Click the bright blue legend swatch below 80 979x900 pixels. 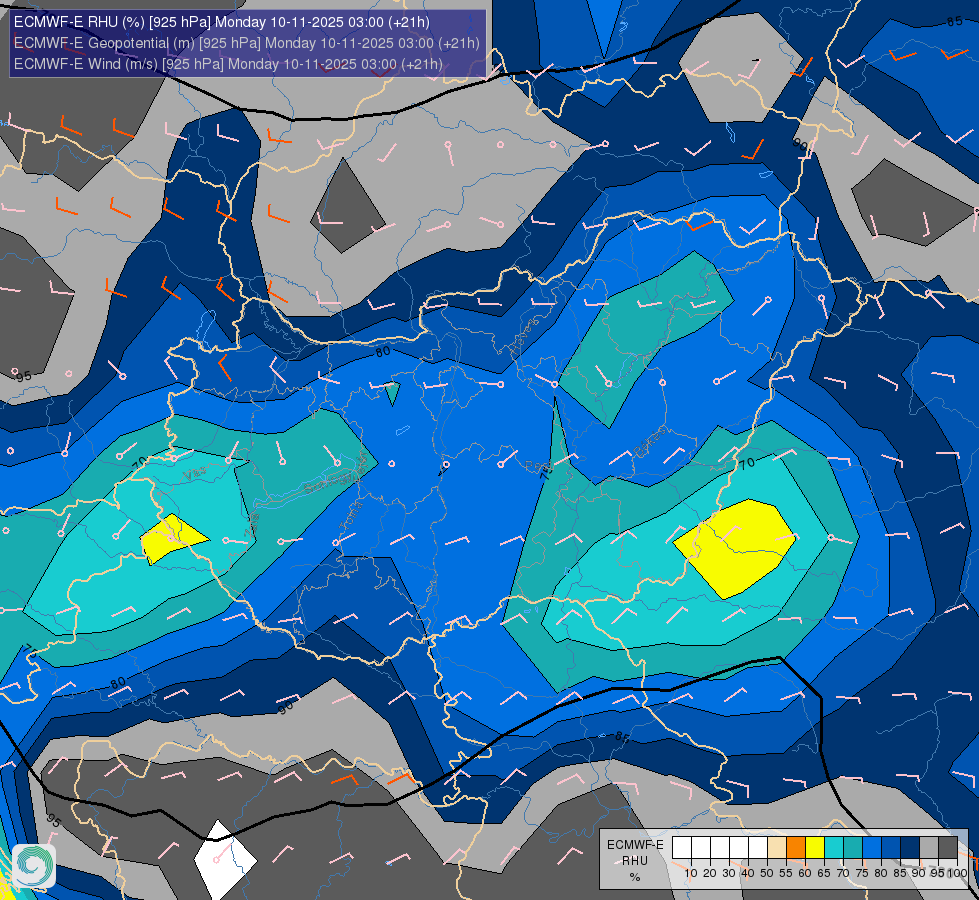tap(872, 848)
